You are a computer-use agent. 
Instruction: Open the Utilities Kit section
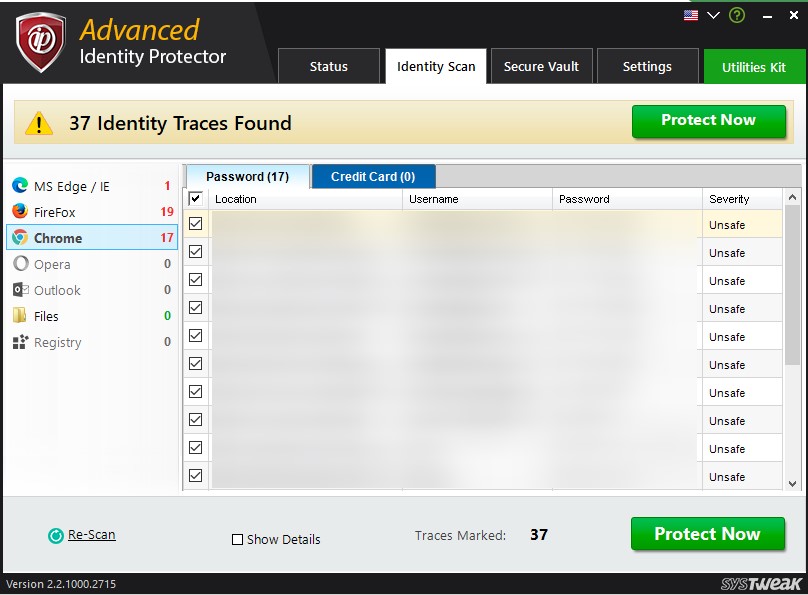754,66
